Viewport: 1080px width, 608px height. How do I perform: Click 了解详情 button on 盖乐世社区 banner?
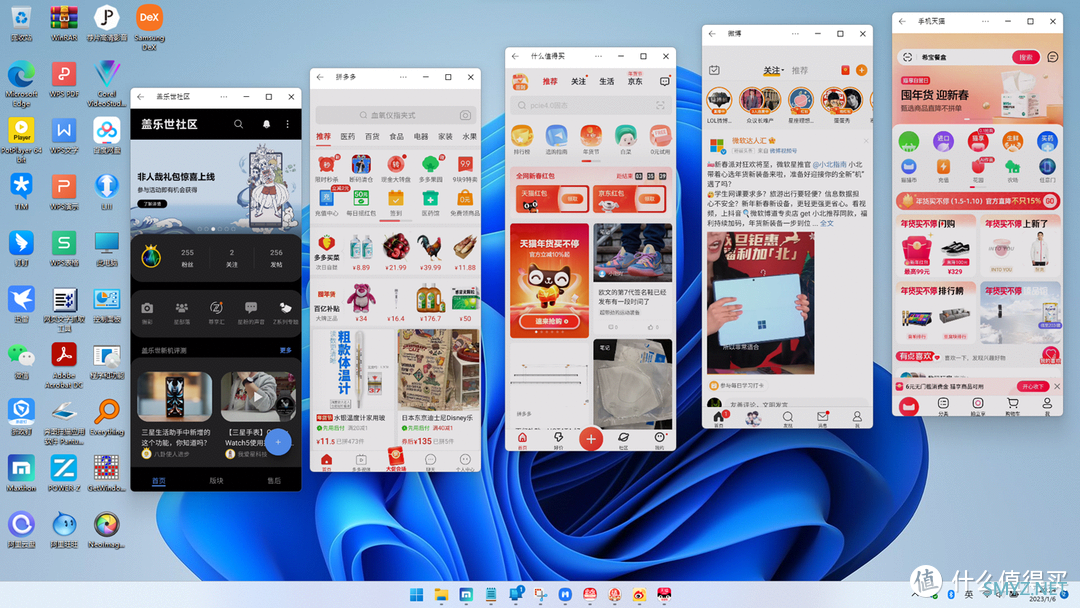click(x=152, y=204)
